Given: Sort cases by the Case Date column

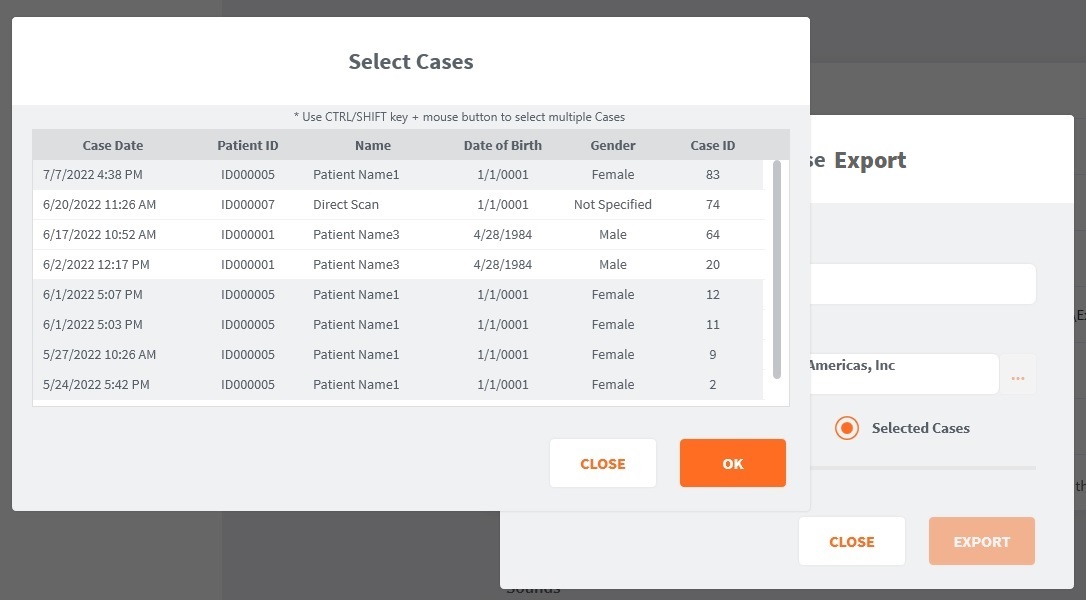Looking at the screenshot, I should coord(112,144).
